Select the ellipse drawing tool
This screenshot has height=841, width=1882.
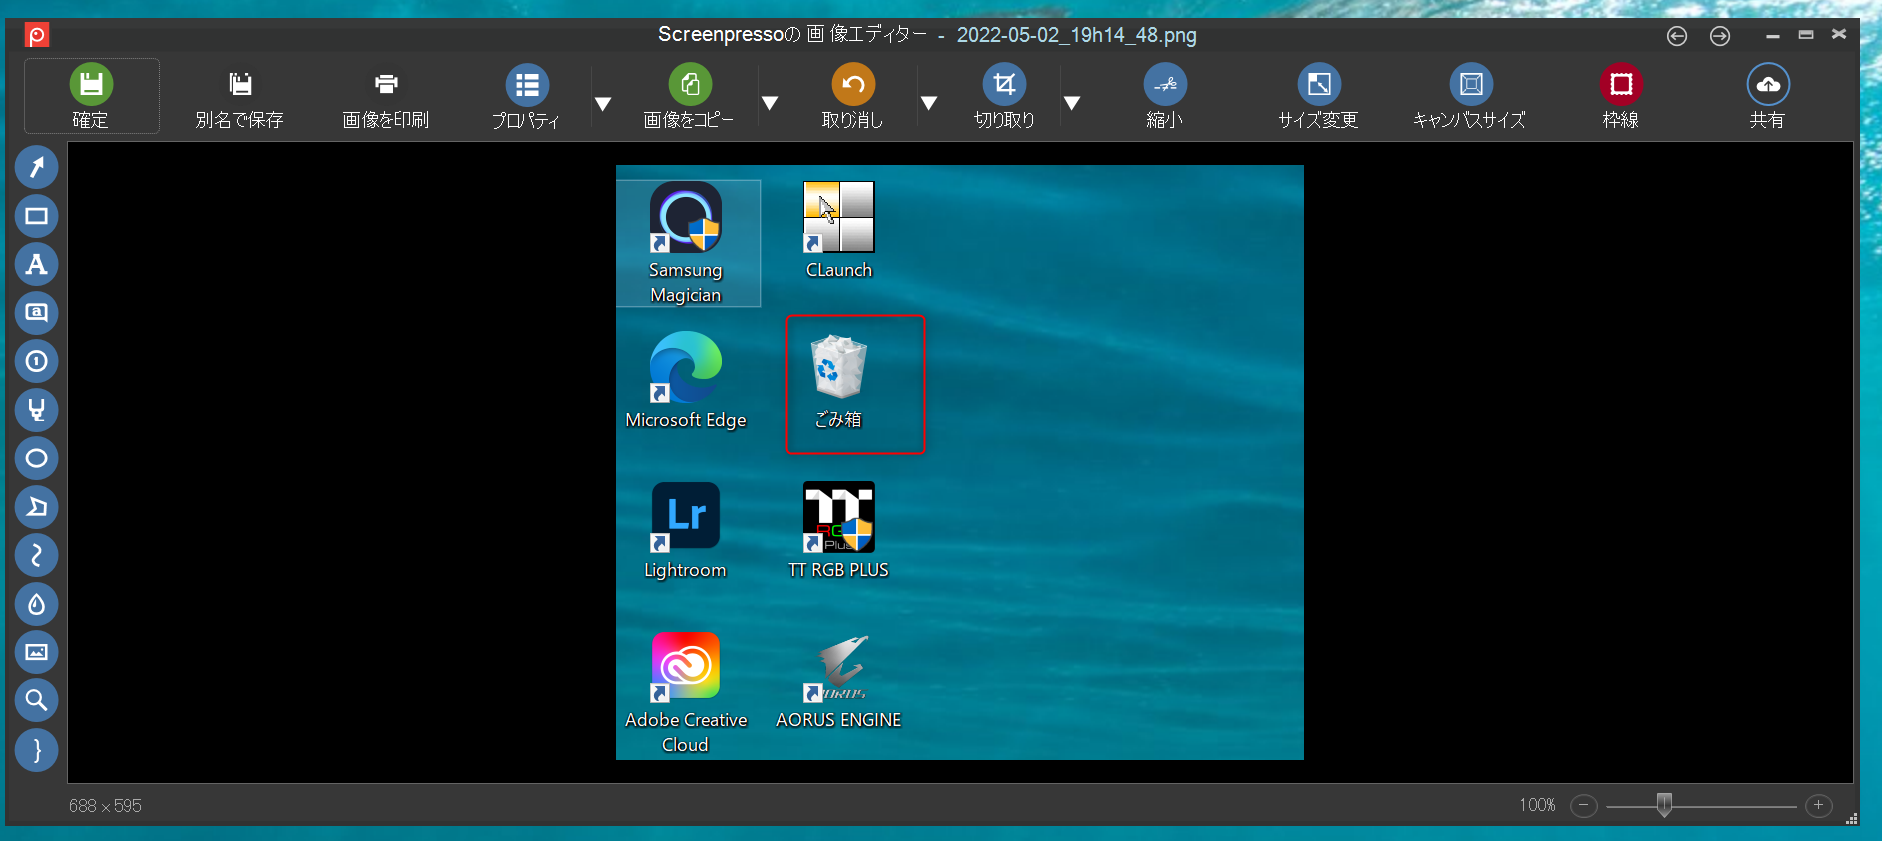click(36, 458)
